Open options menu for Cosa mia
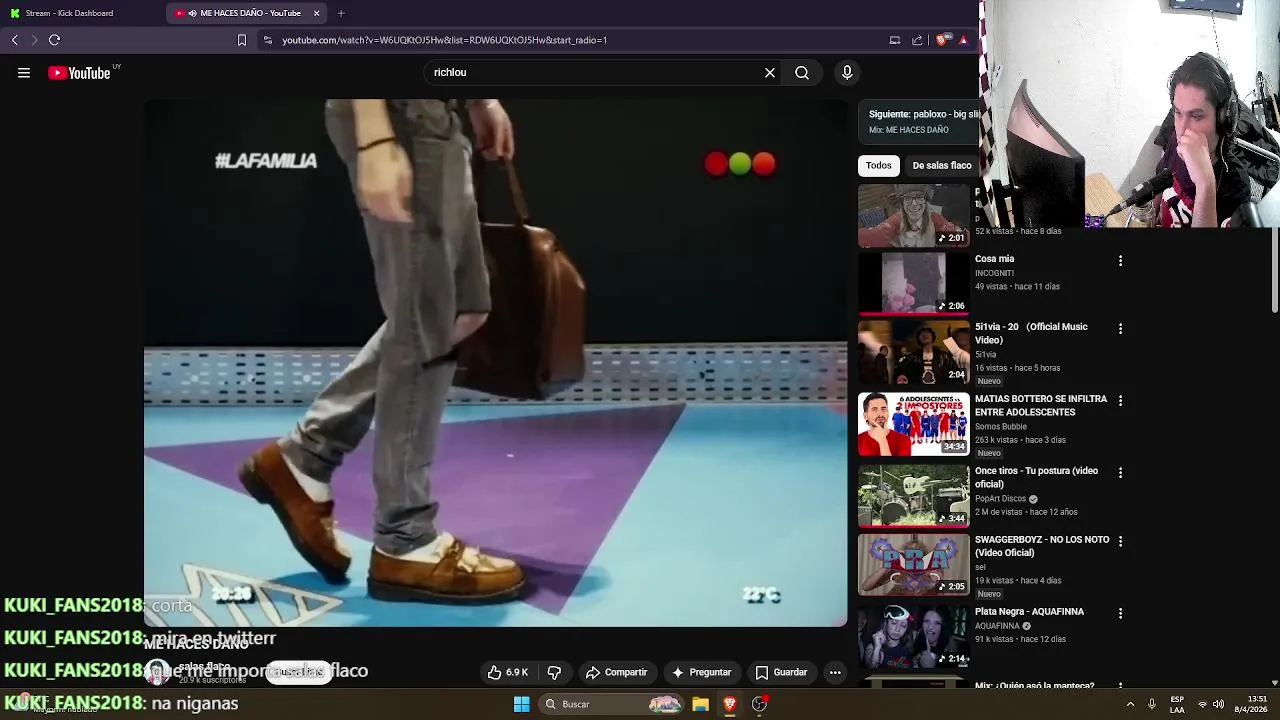Screen dimensions: 1280x720 click(x=1120, y=261)
